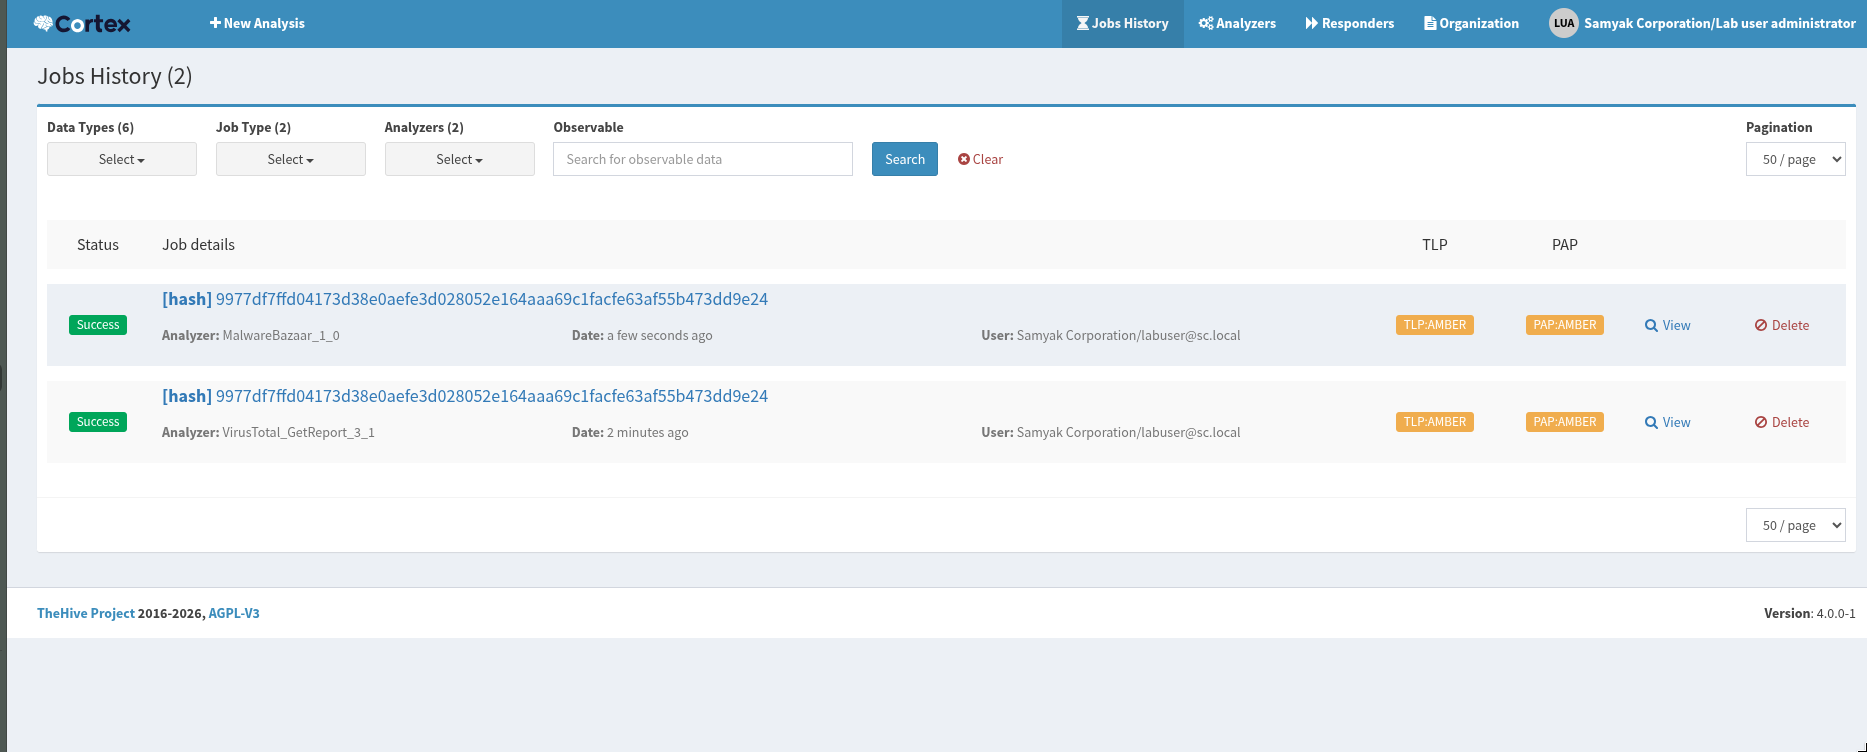1867x752 pixels.
Task: Click magnifier icon in VirusTotal job row
Action: click(x=1651, y=422)
